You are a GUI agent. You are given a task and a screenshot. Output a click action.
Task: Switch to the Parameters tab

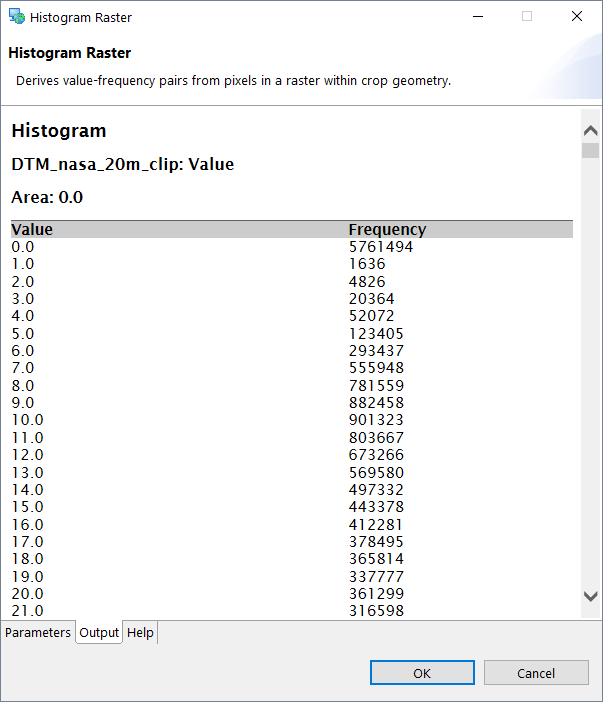[x=38, y=633]
